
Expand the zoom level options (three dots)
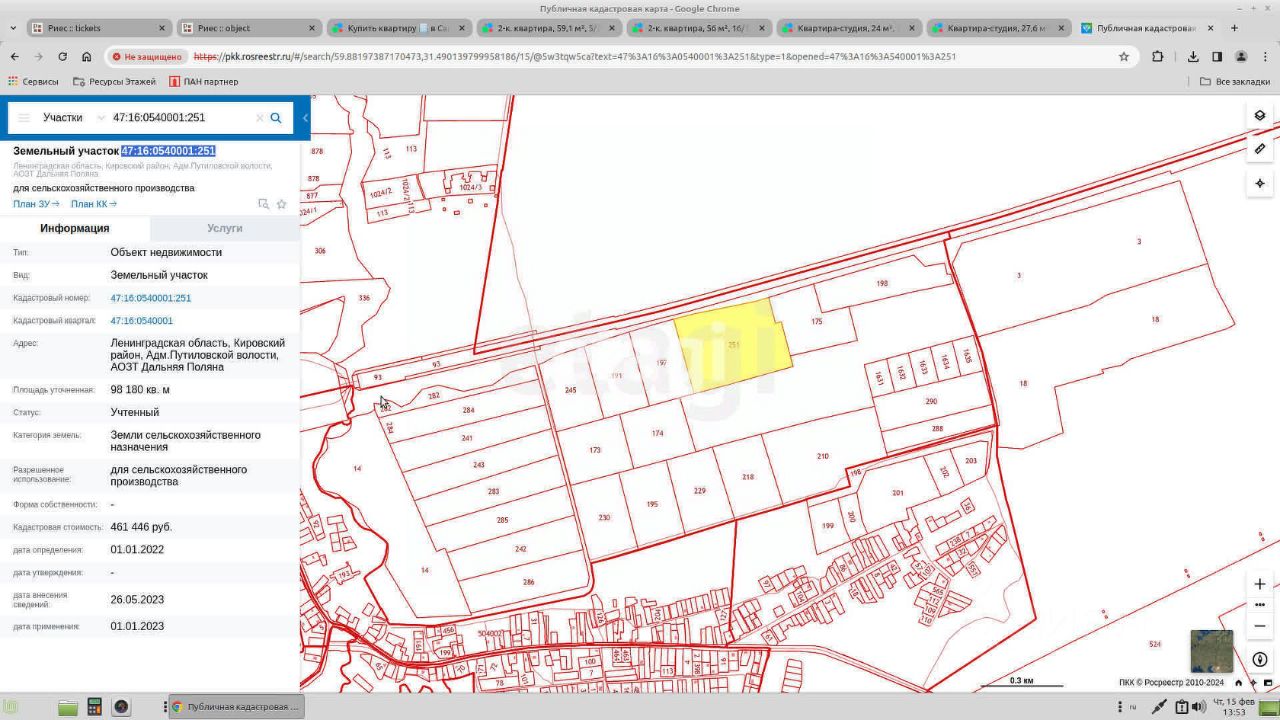[1259, 605]
